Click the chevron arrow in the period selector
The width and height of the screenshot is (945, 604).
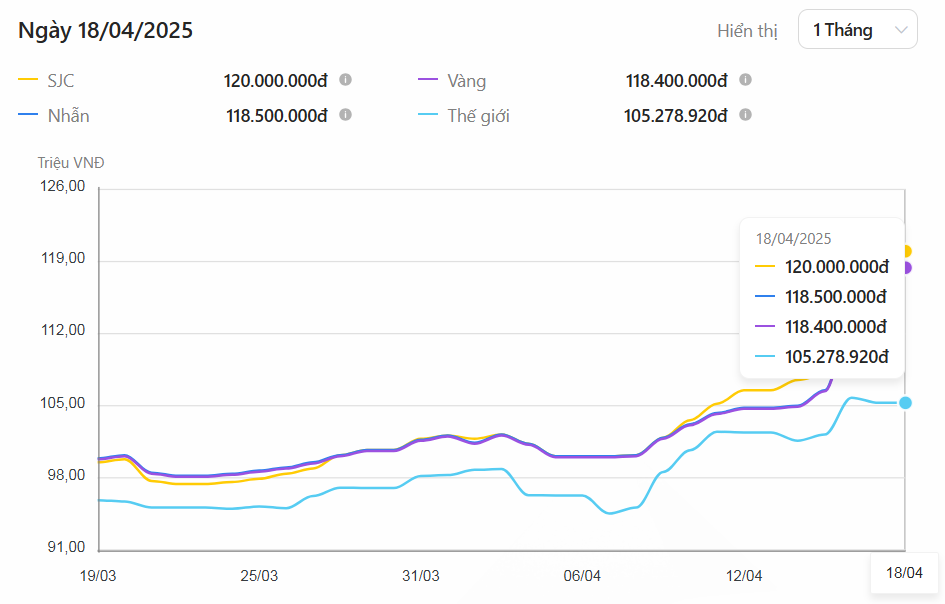coord(901,30)
